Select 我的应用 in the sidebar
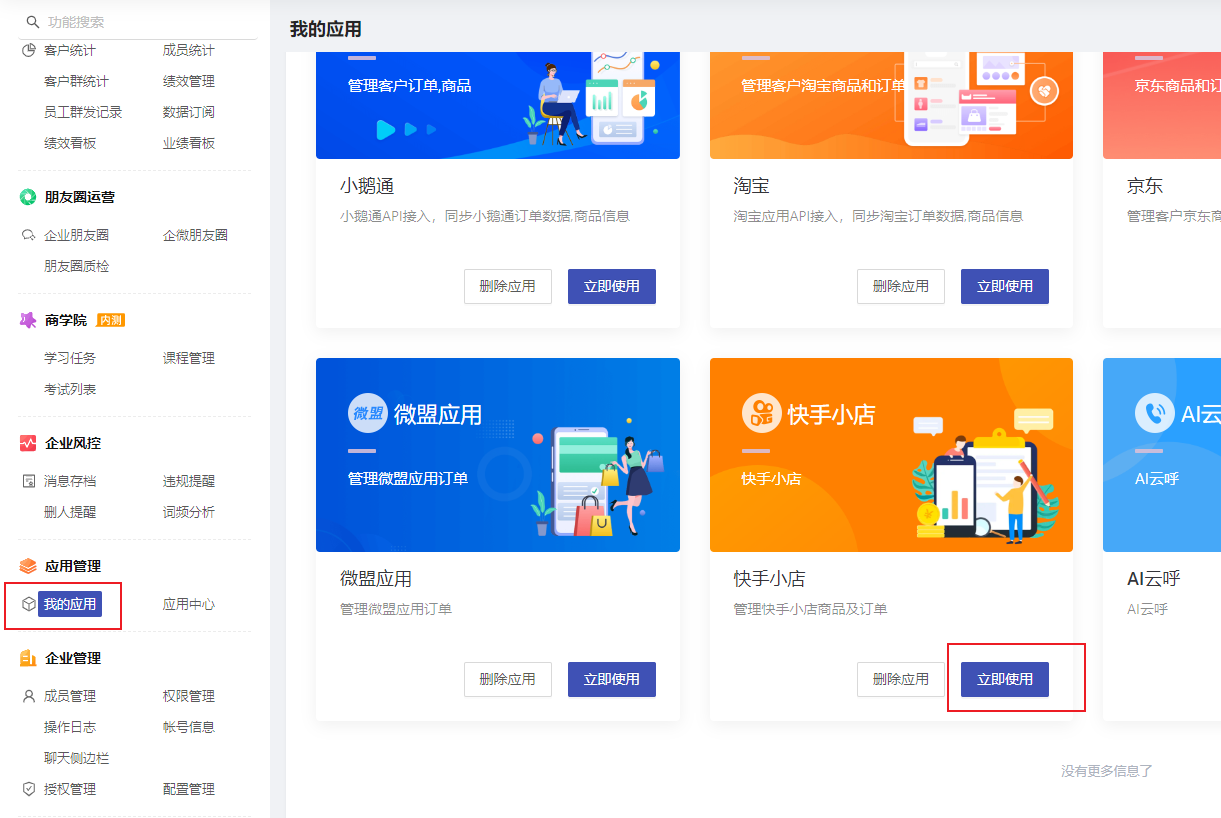 (70, 604)
